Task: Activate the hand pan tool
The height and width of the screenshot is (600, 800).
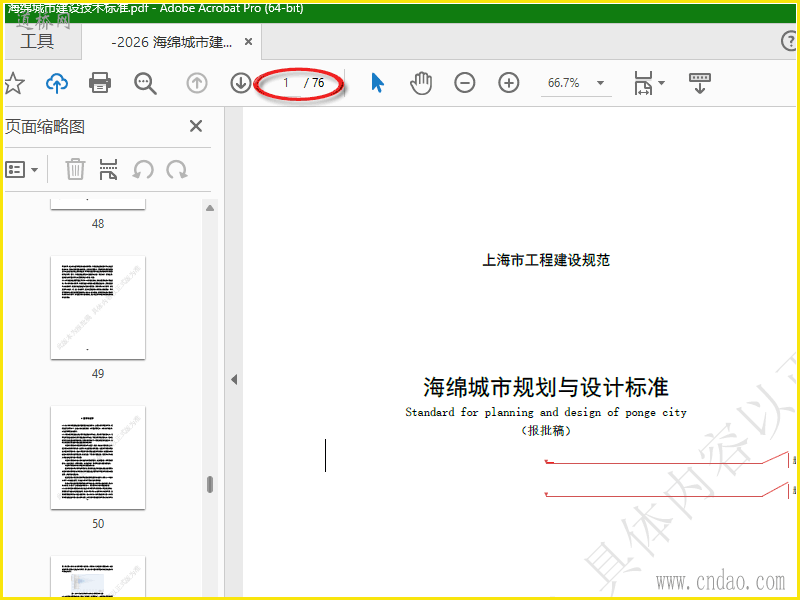Action: (x=421, y=83)
